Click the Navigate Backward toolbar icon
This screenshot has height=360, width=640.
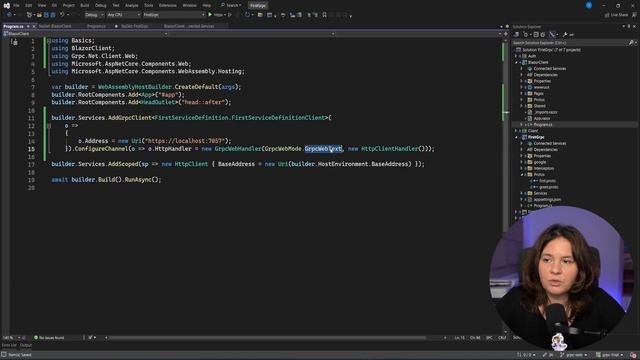coord(9,15)
